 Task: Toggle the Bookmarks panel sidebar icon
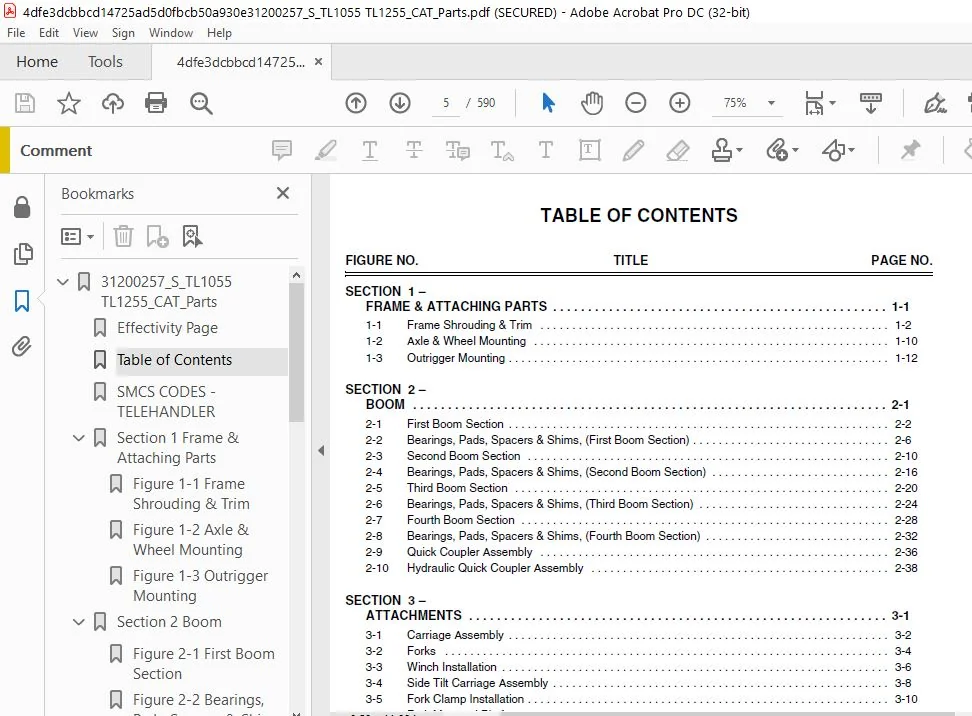(22, 301)
